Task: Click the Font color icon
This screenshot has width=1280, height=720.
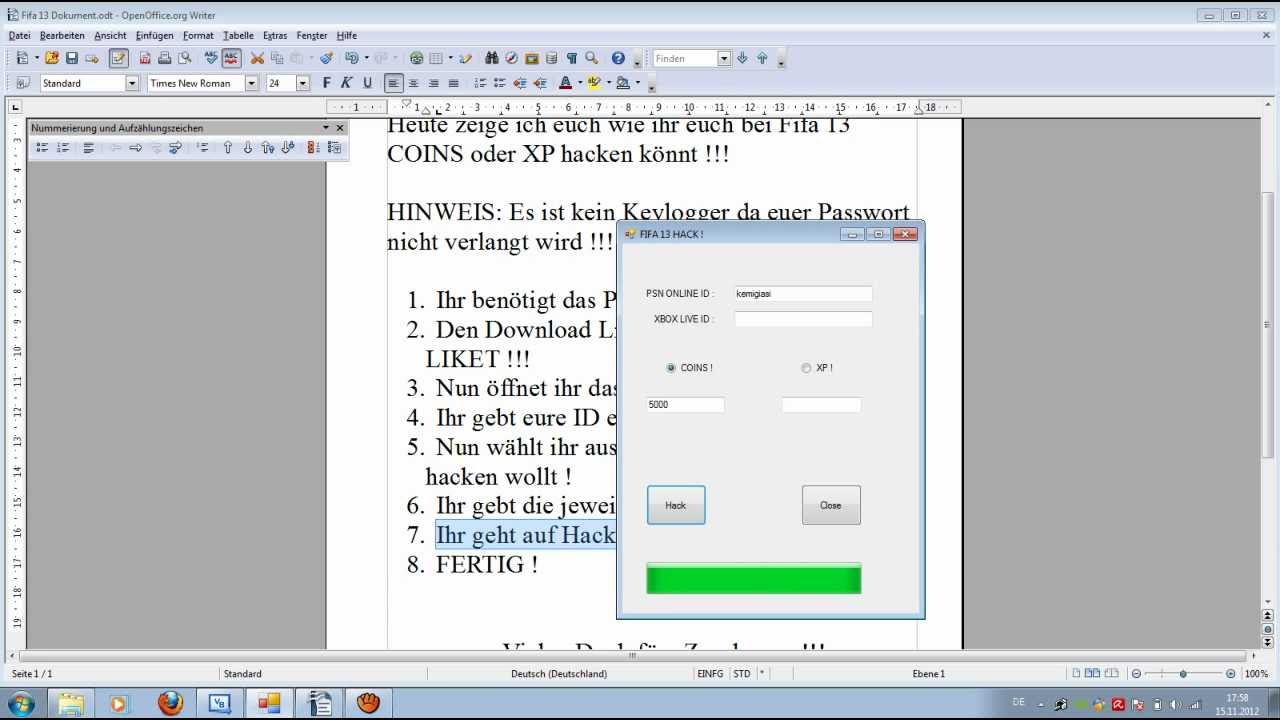Action: (565, 83)
